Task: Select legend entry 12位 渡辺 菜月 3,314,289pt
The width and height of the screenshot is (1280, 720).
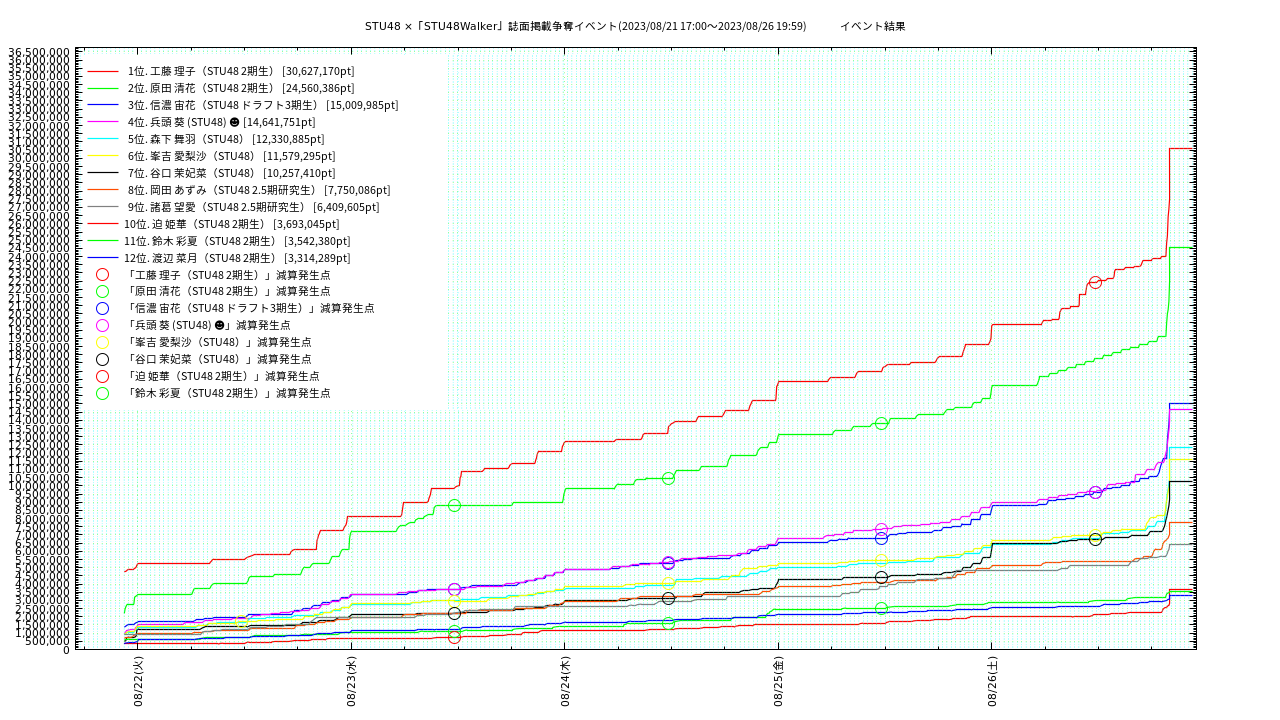Action: click(x=237, y=258)
